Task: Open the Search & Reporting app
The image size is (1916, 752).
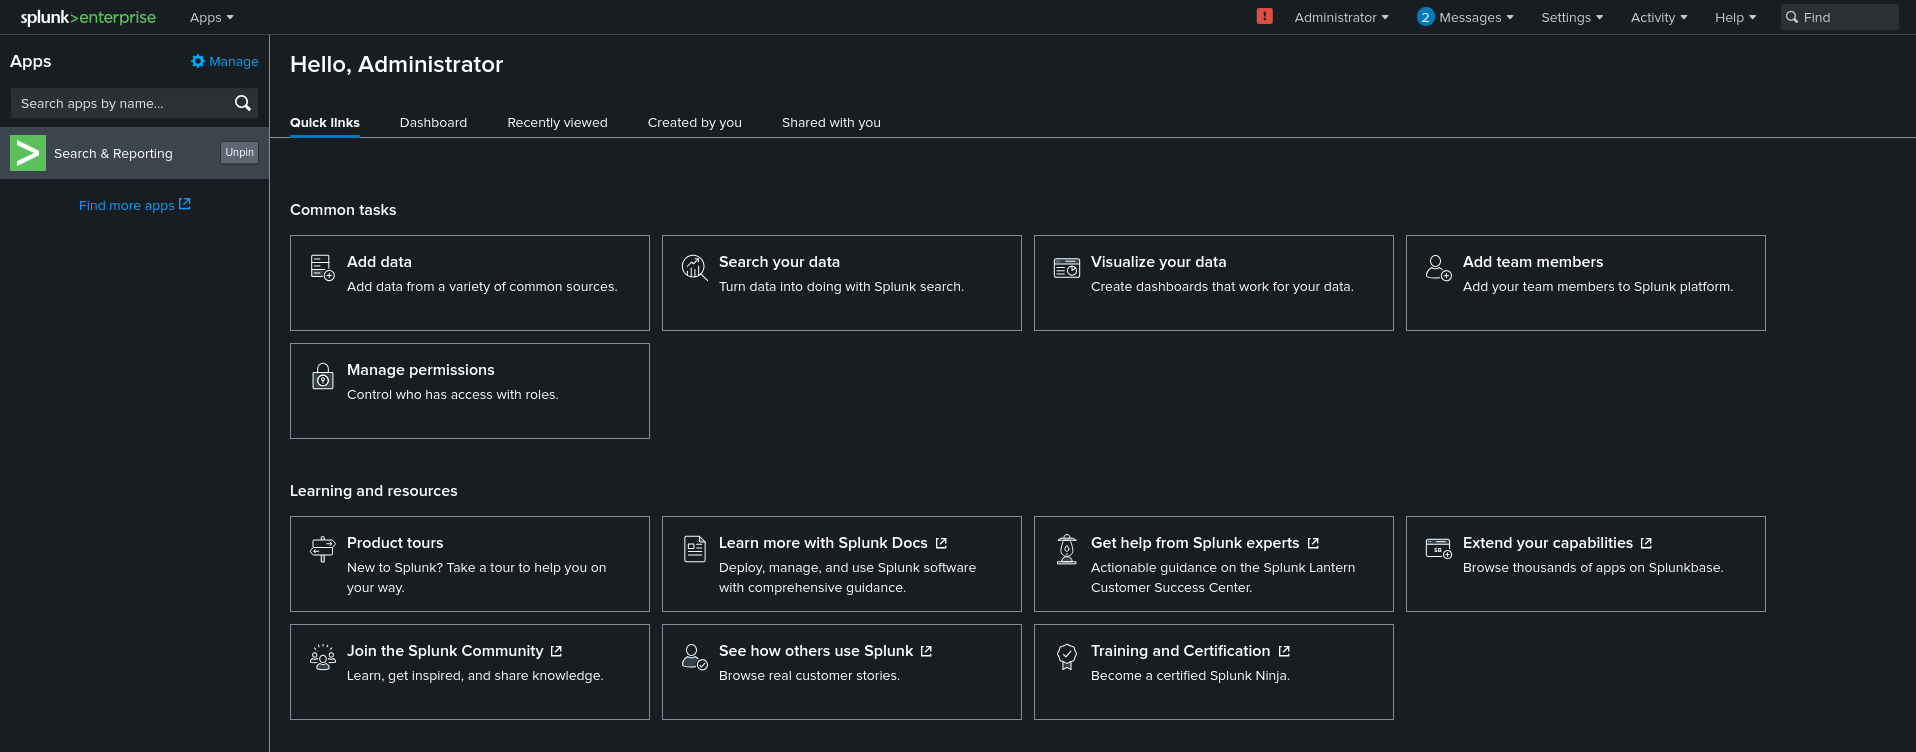Action: click(x=113, y=153)
